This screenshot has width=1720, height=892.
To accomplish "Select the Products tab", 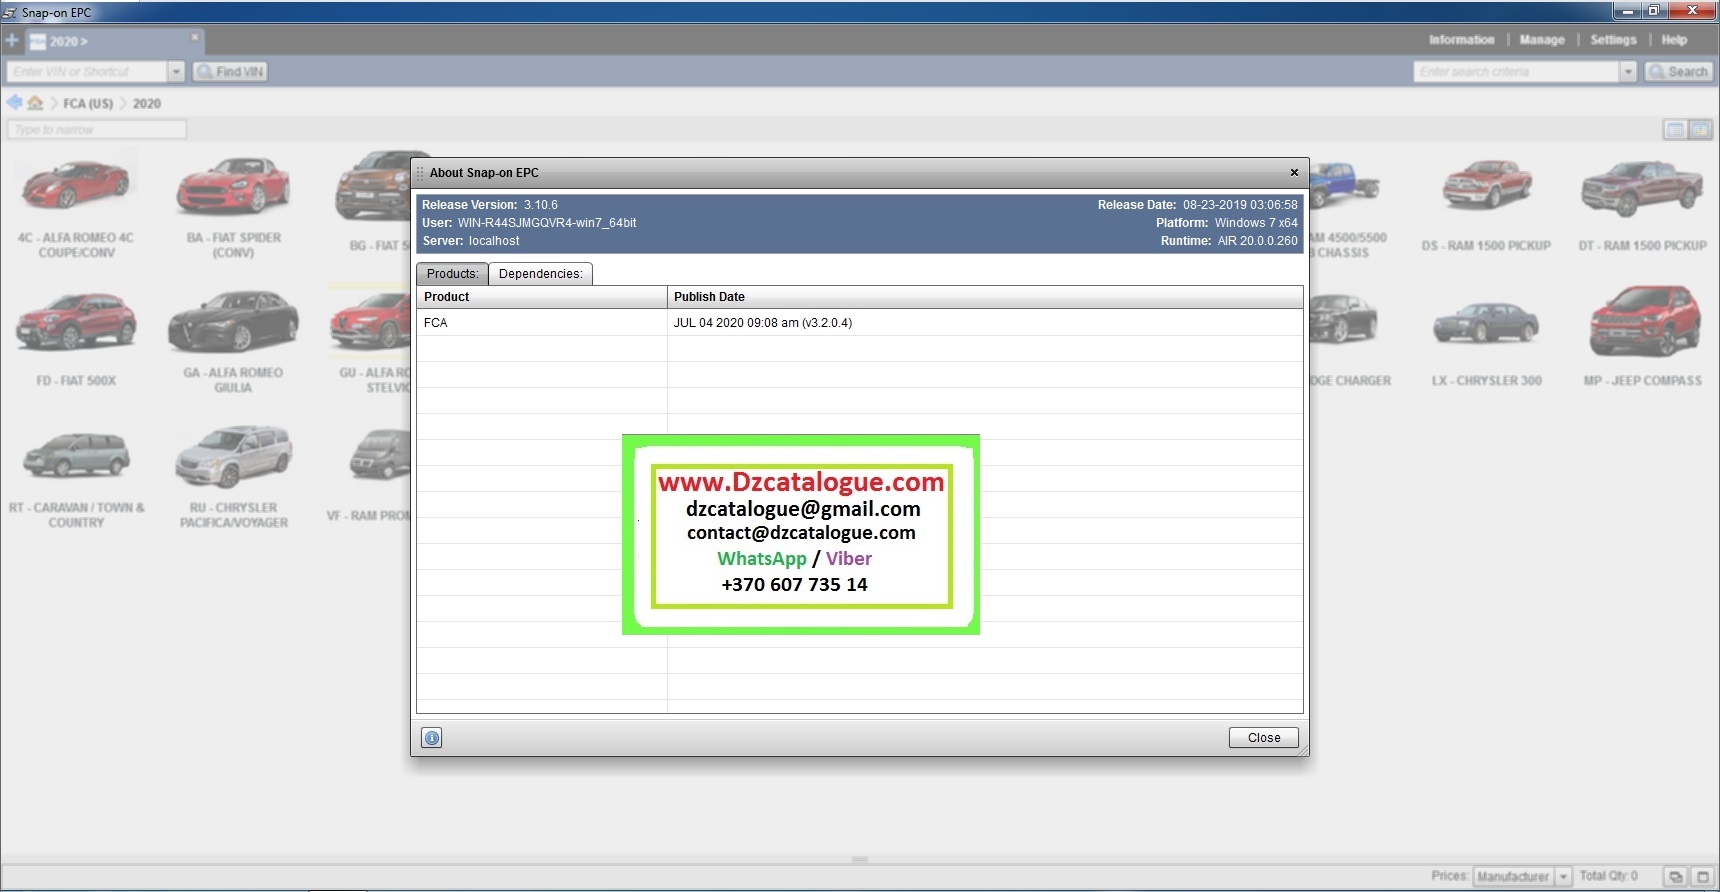I will point(452,274).
